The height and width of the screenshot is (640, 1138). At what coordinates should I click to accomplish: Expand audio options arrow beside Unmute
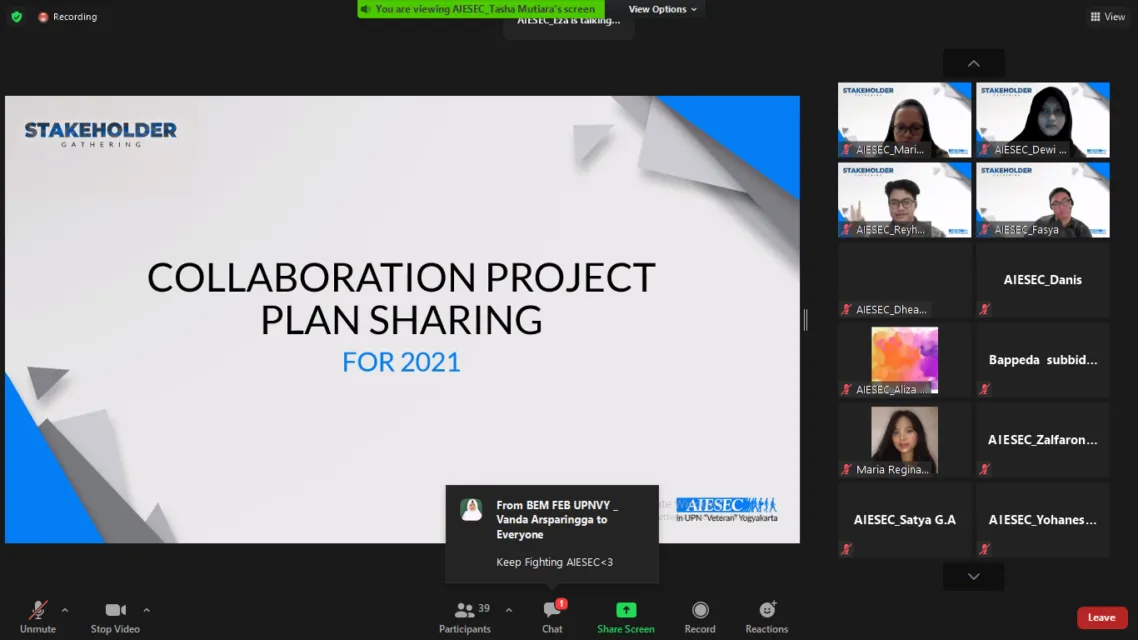[x=65, y=610]
